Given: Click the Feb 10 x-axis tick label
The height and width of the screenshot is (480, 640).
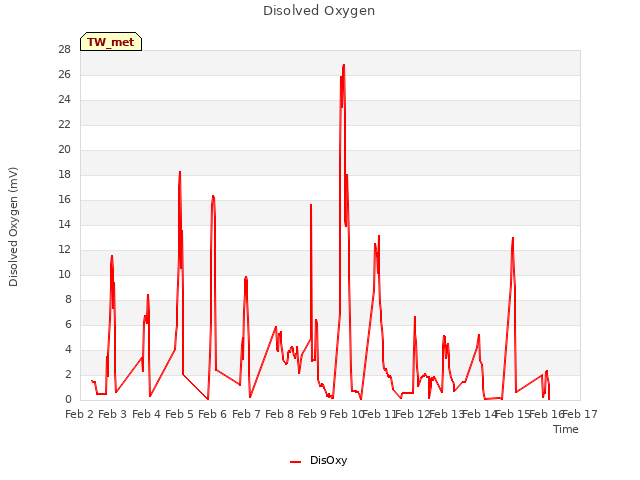Looking at the screenshot, I should (346, 414).
